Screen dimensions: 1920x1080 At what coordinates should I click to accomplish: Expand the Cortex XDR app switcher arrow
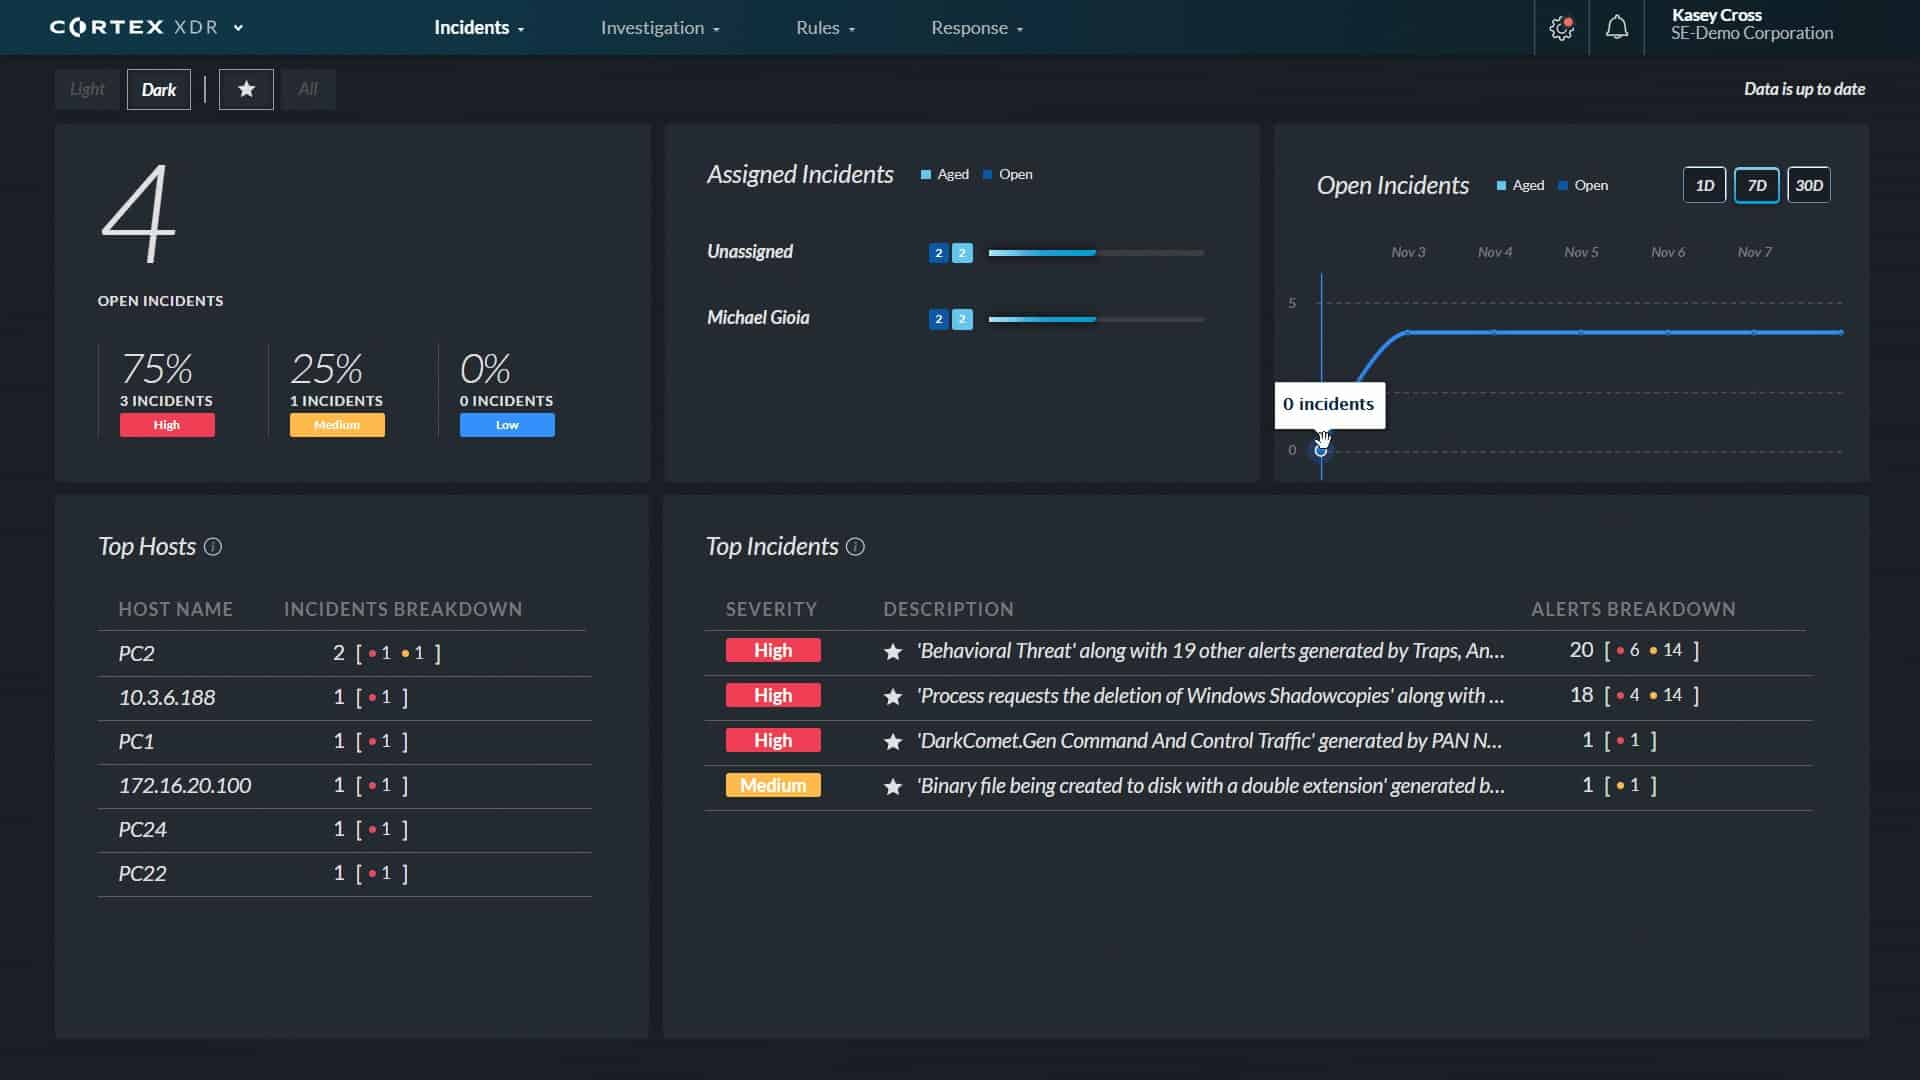238,28
